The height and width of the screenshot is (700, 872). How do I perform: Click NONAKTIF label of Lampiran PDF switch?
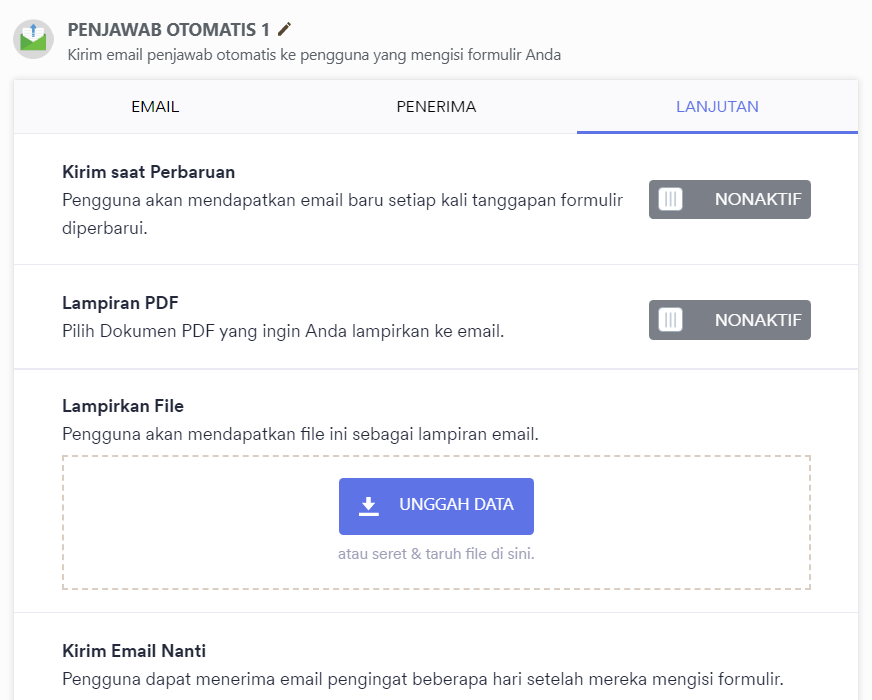point(758,320)
